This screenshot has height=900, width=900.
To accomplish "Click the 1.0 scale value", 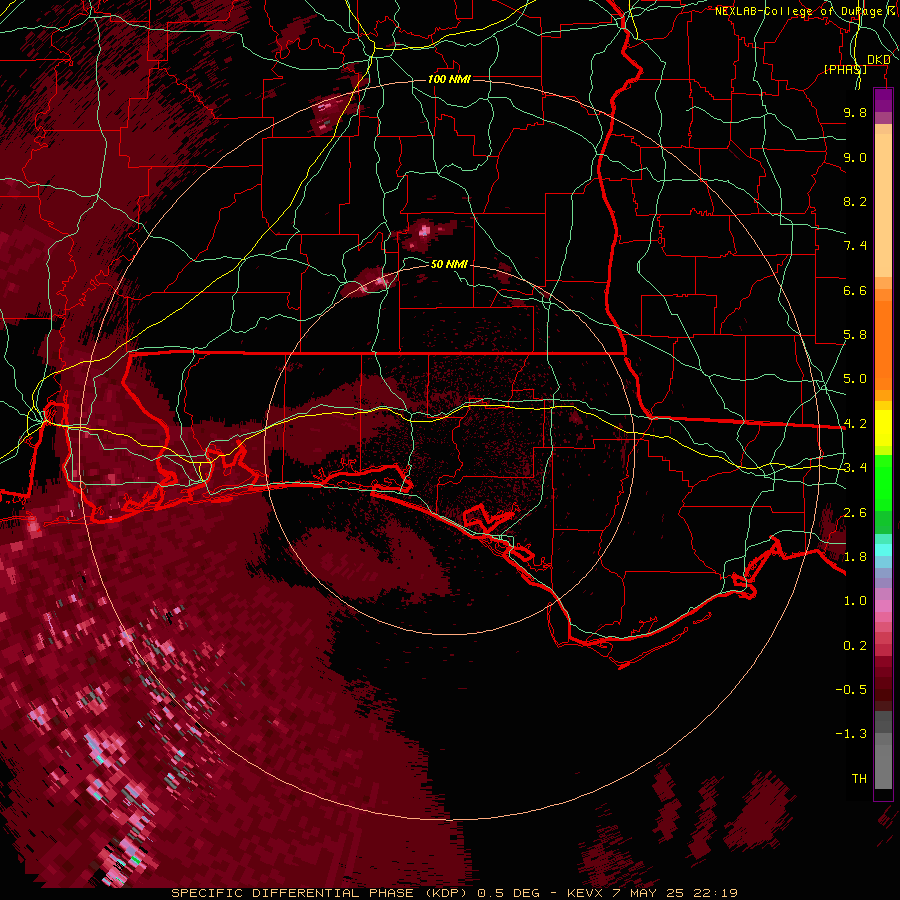I will pyautogui.click(x=855, y=601).
